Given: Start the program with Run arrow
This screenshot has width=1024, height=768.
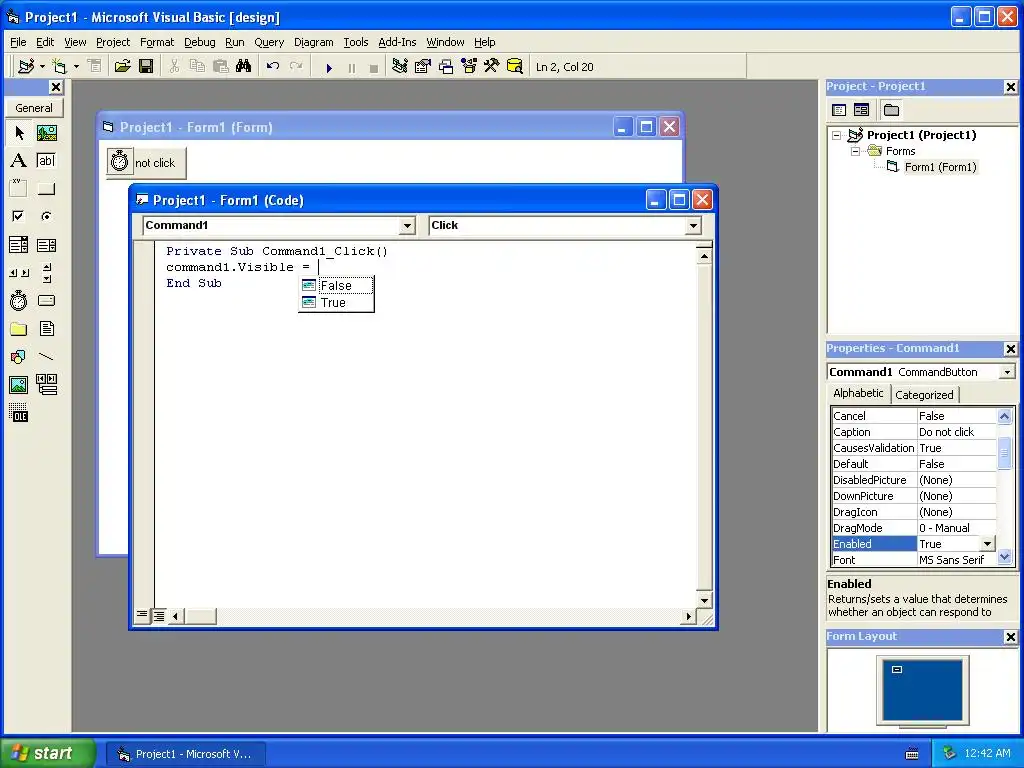Looking at the screenshot, I should (x=329, y=67).
